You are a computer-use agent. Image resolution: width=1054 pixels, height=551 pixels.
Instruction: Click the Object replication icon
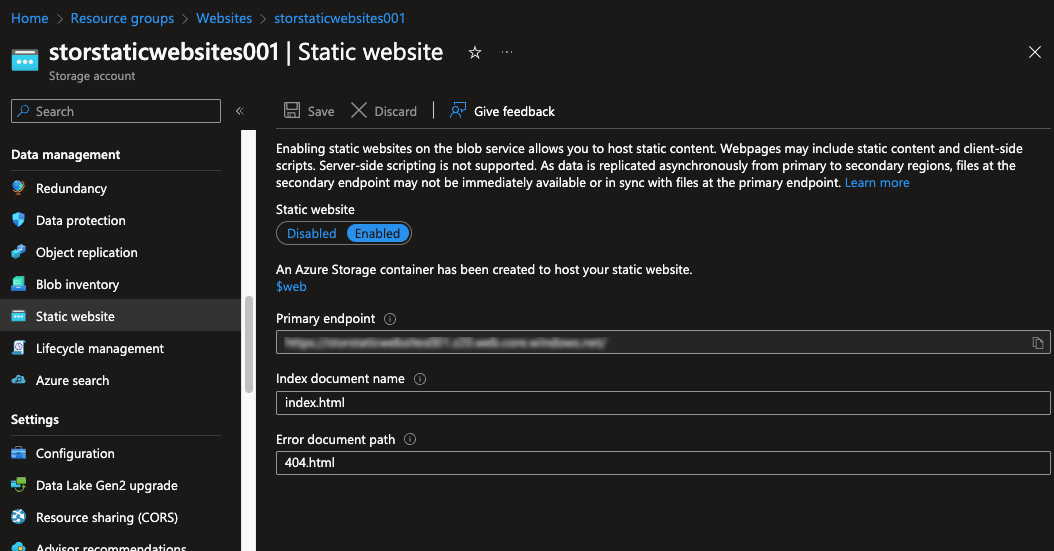click(19, 252)
